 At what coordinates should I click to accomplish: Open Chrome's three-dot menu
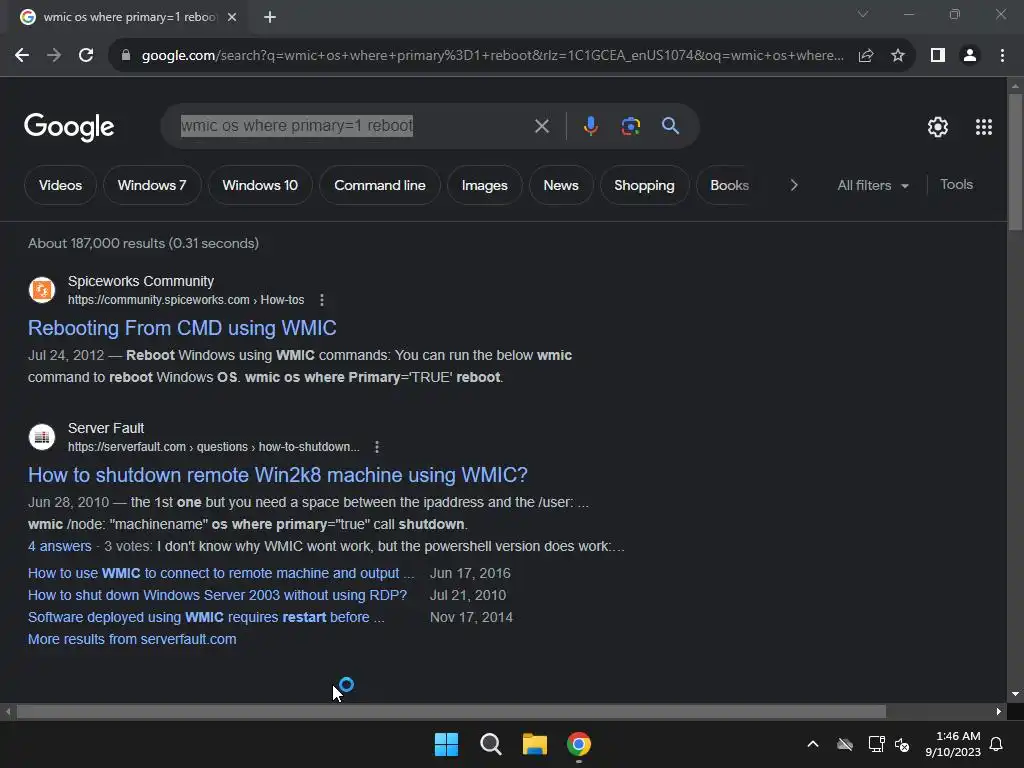tap(1002, 56)
